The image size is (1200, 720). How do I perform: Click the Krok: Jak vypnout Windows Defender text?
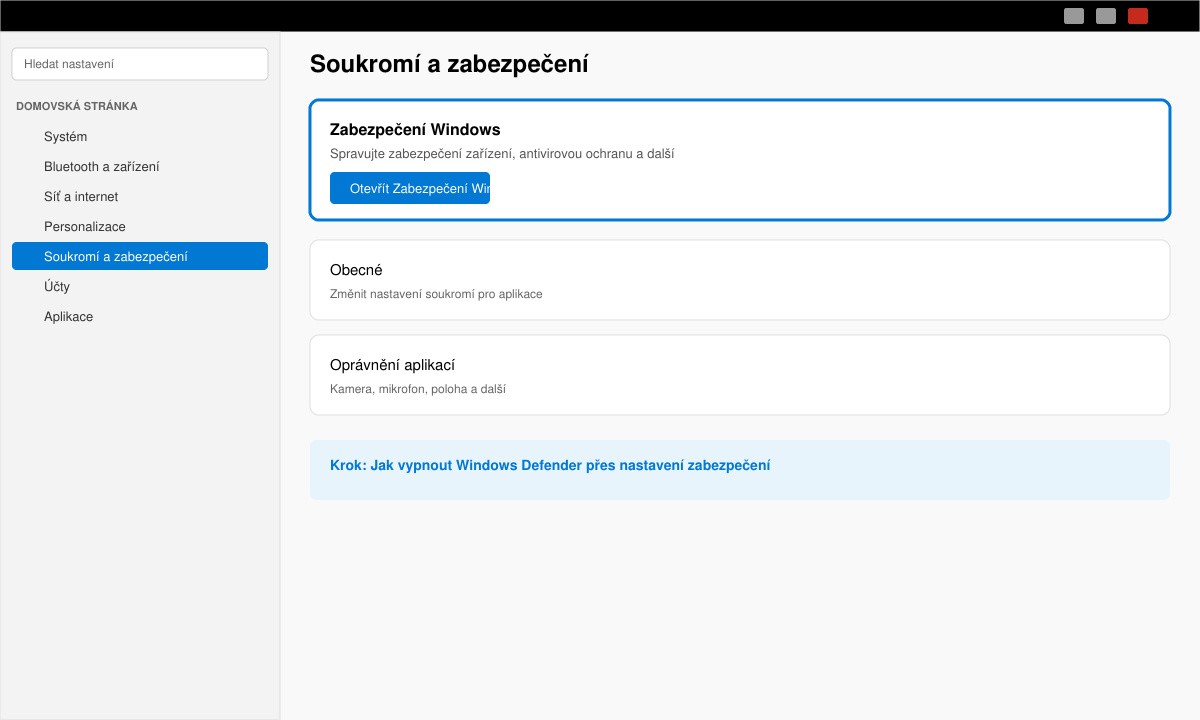click(550, 466)
